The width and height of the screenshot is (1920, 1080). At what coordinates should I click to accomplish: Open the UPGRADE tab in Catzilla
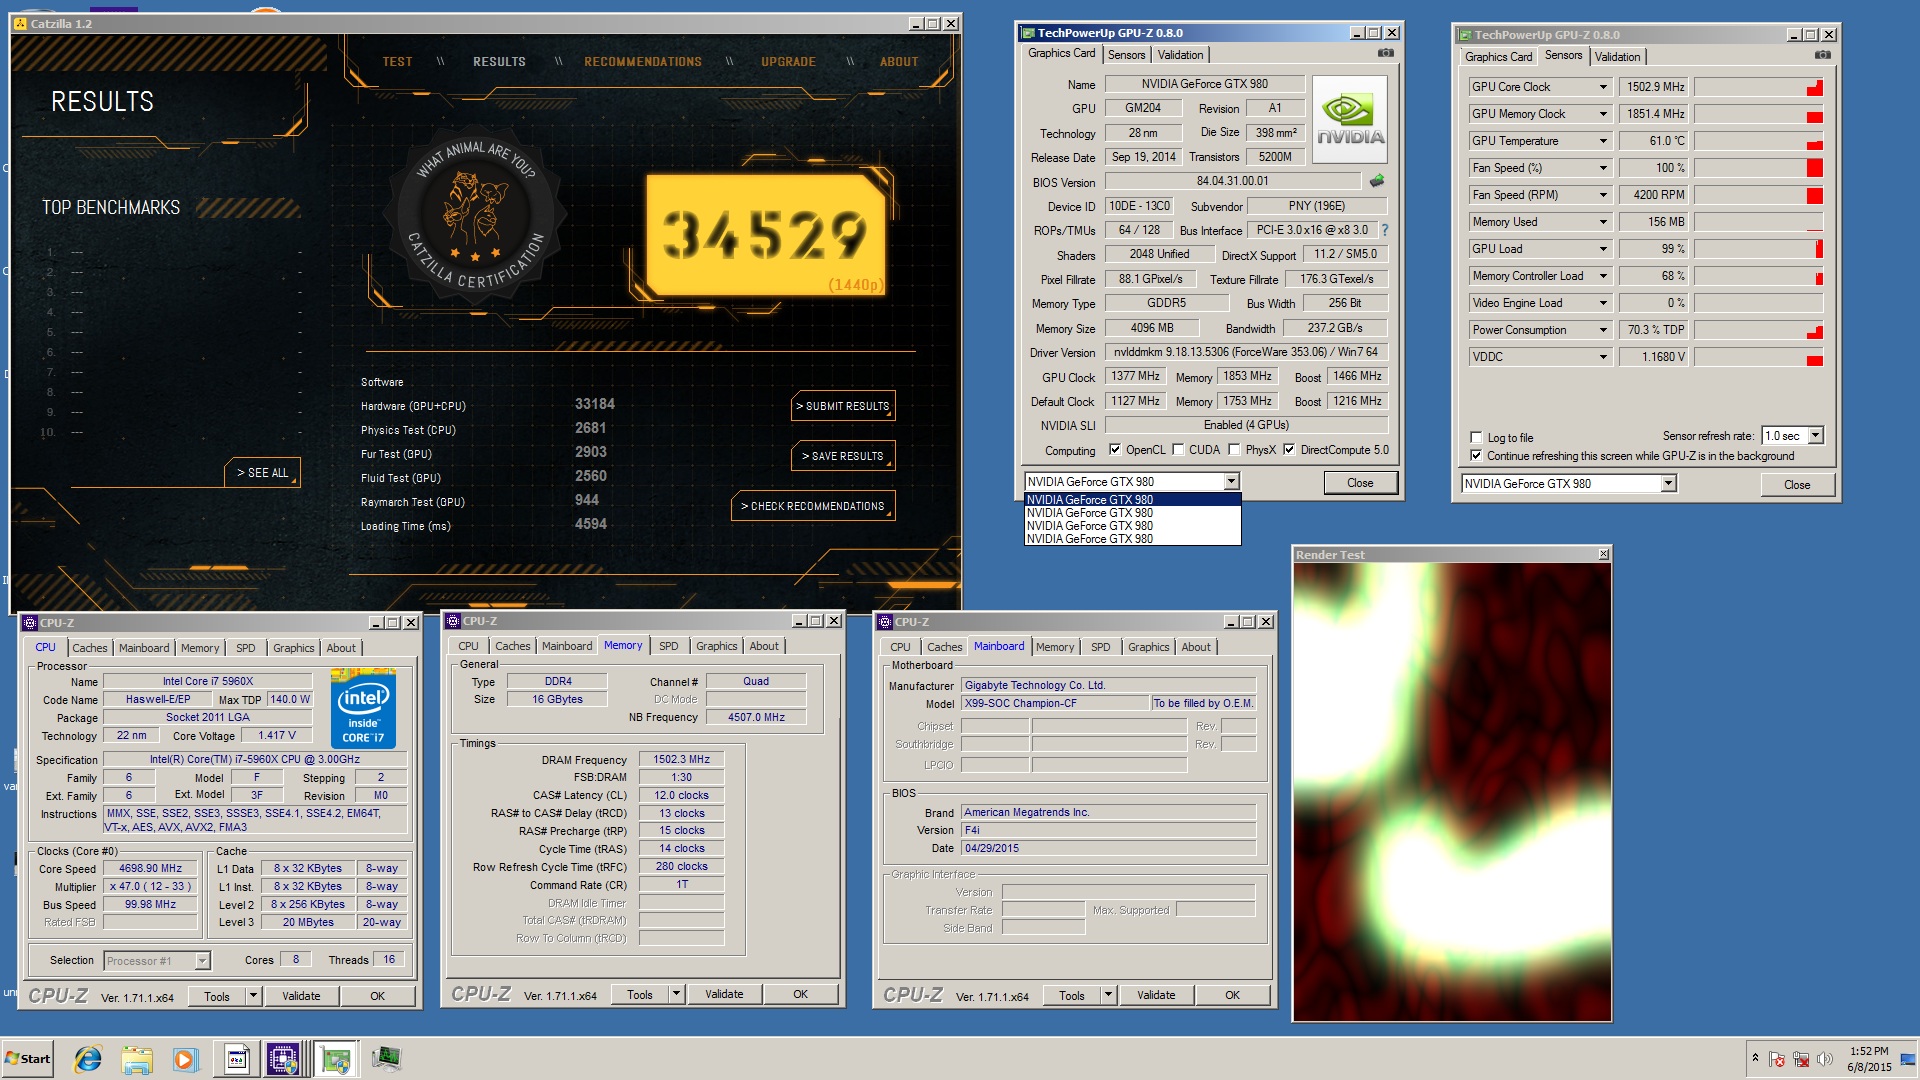(788, 62)
